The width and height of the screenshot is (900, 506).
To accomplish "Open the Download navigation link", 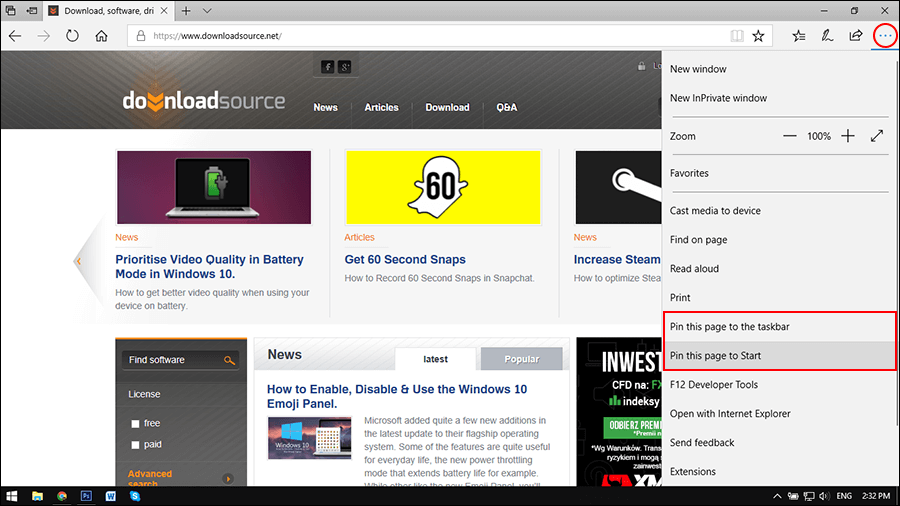I will pyautogui.click(x=447, y=107).
